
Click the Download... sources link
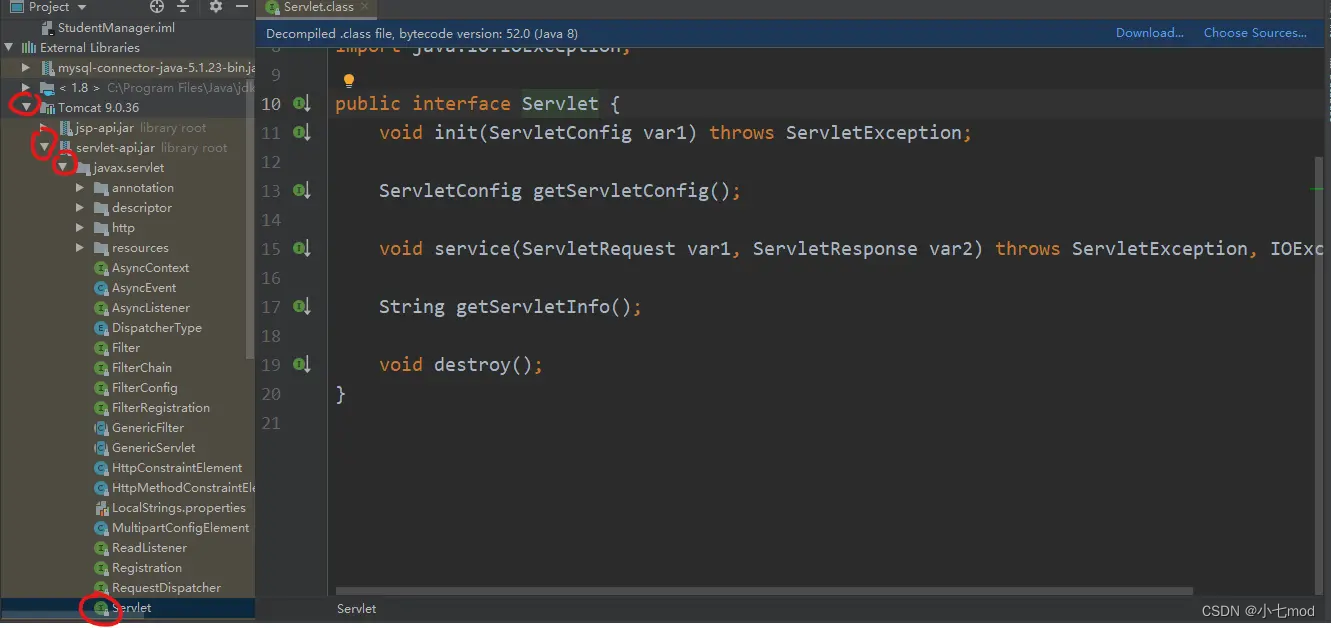pyautogui.click(x=1150, y=33)
